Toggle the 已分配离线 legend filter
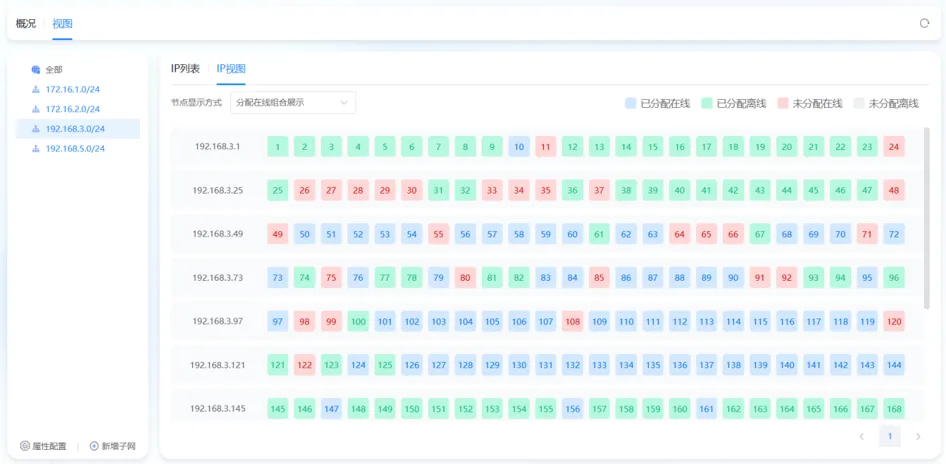This screenshot has height=465, width=946. coord(733,103)
